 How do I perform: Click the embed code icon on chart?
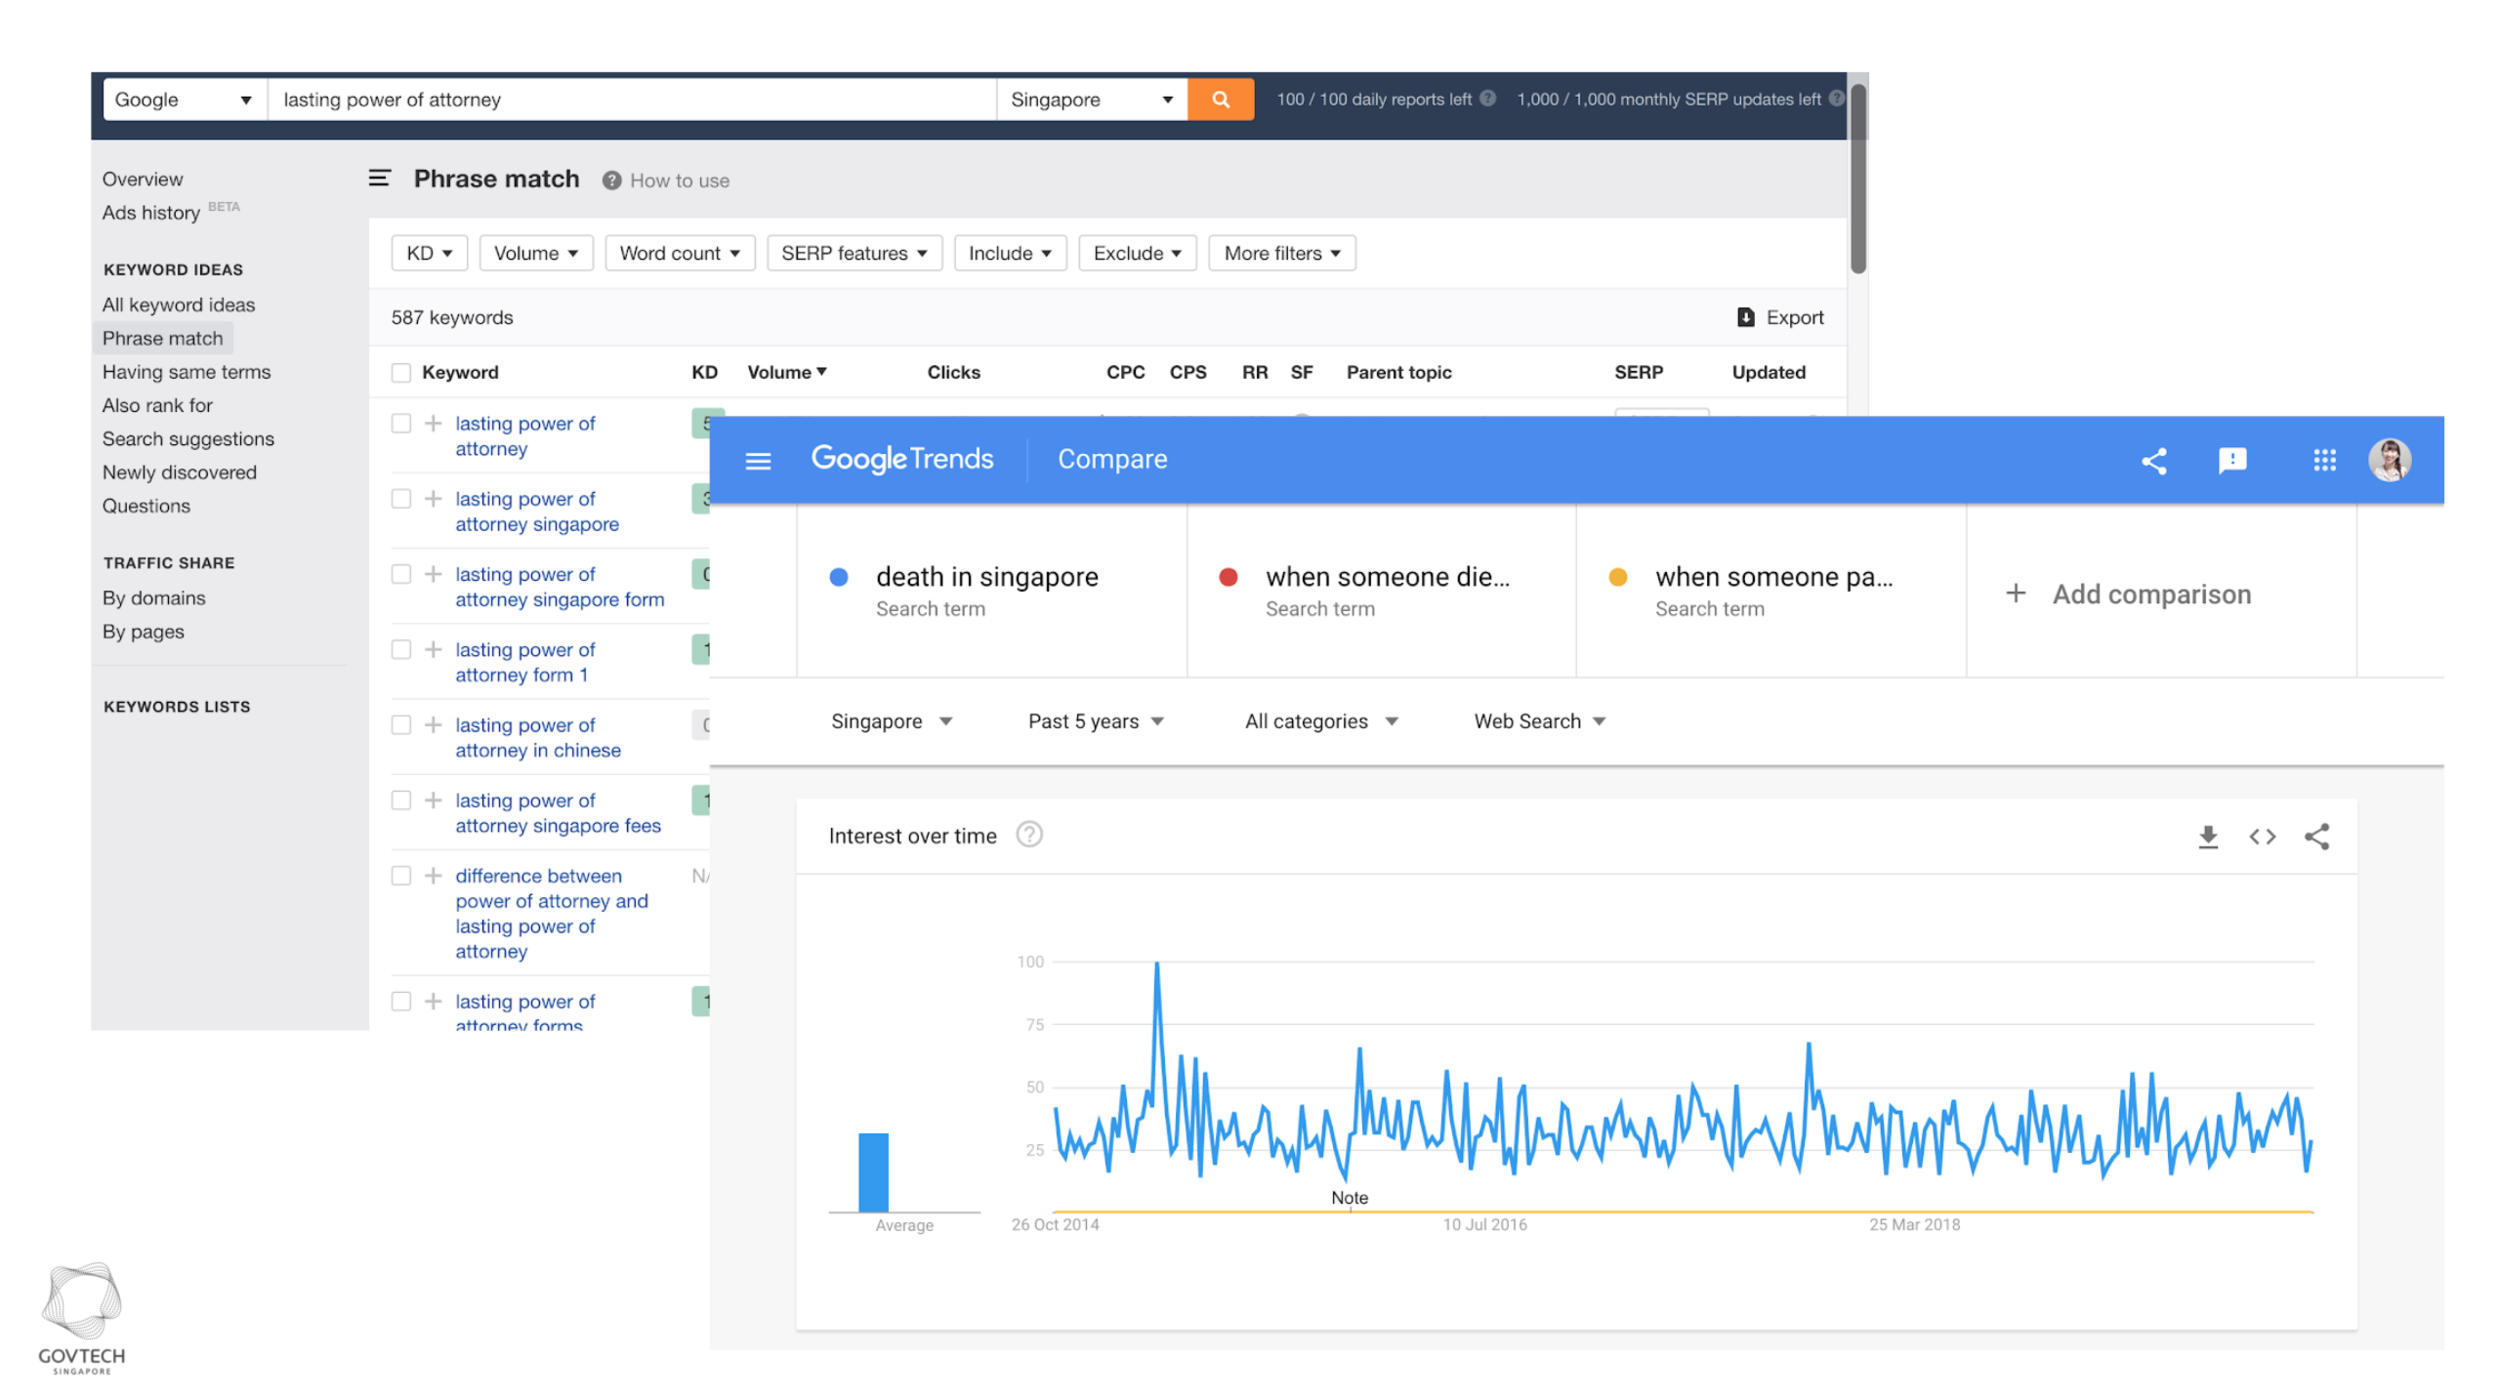point(2262,836)
